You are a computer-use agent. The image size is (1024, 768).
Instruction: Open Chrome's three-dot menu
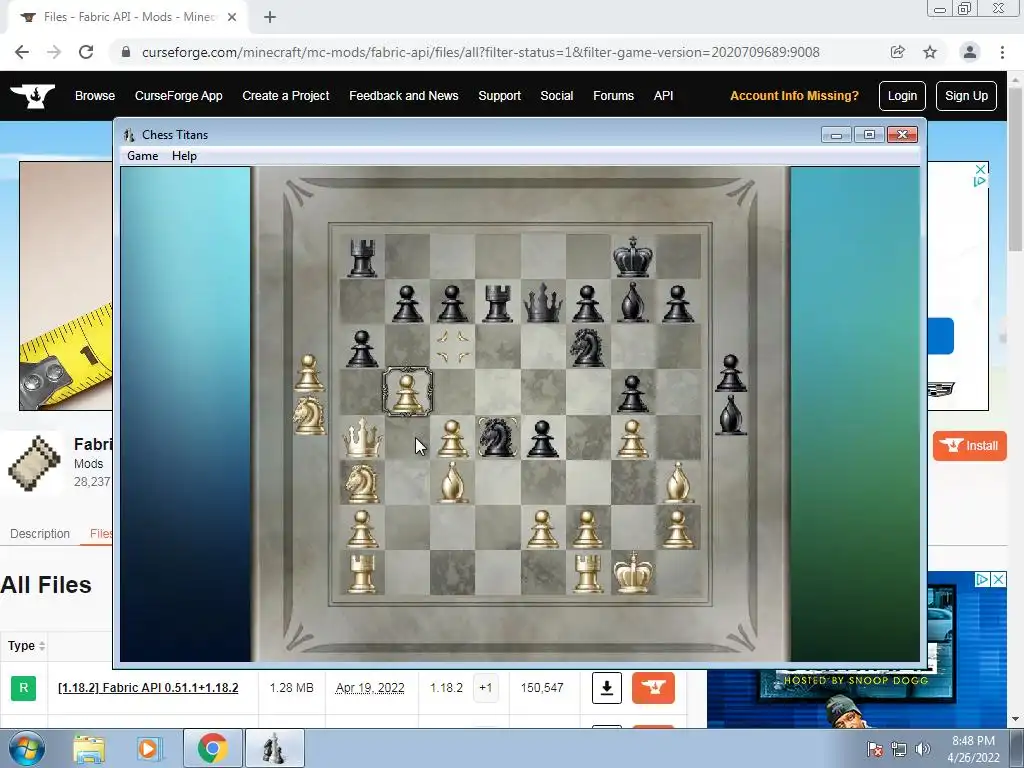click(1002, 52)
